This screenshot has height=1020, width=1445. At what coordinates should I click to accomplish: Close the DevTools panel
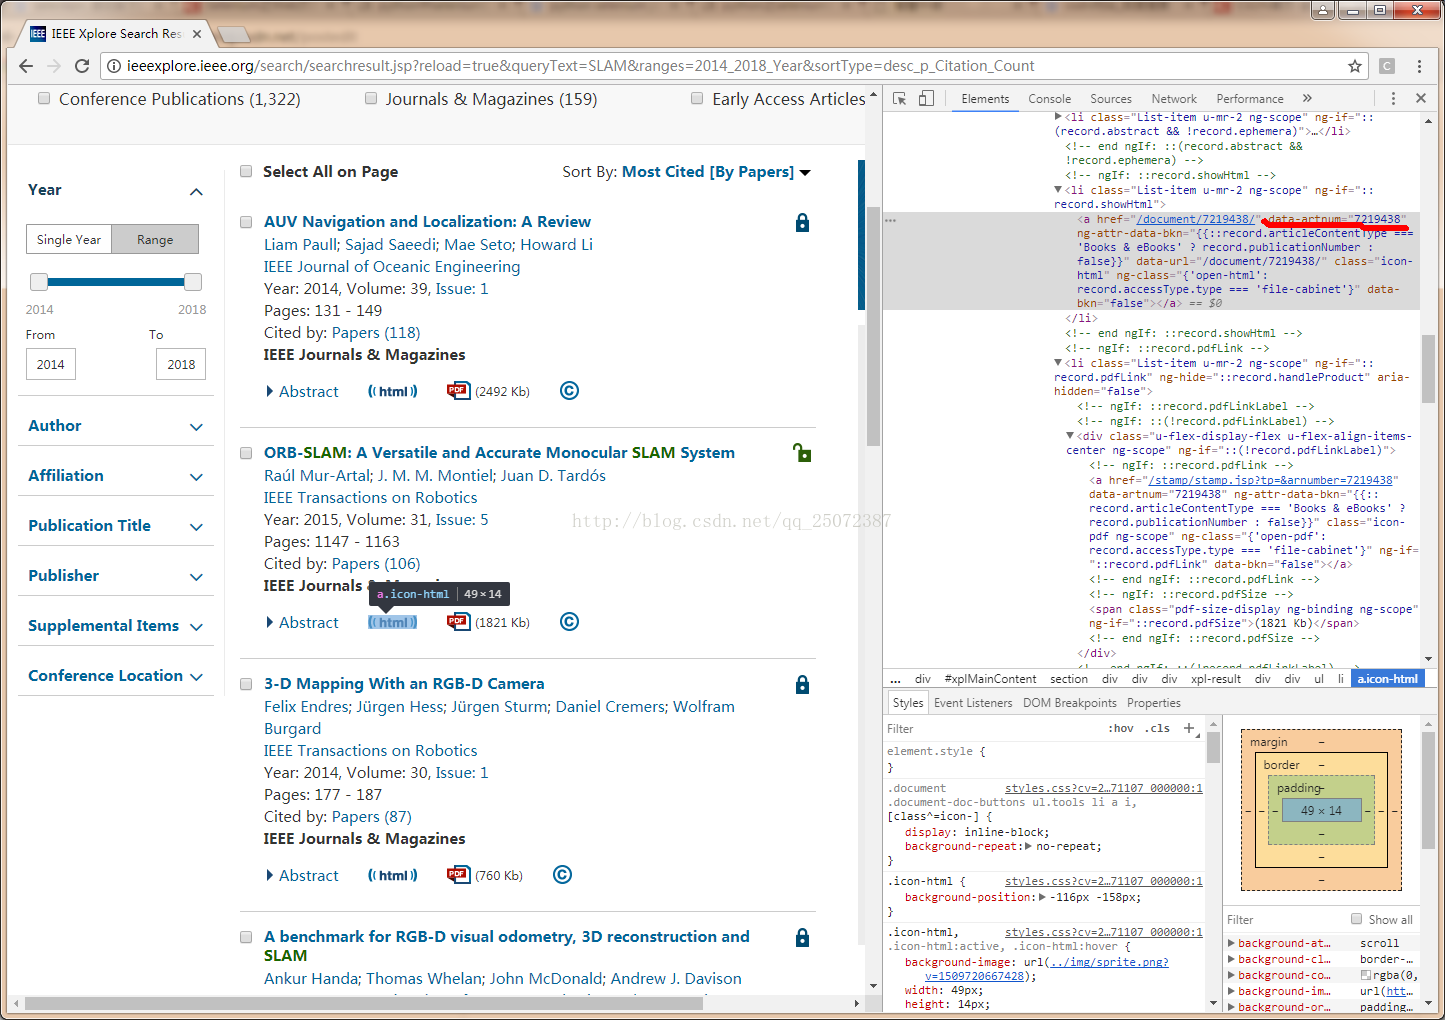[1421, 99]
